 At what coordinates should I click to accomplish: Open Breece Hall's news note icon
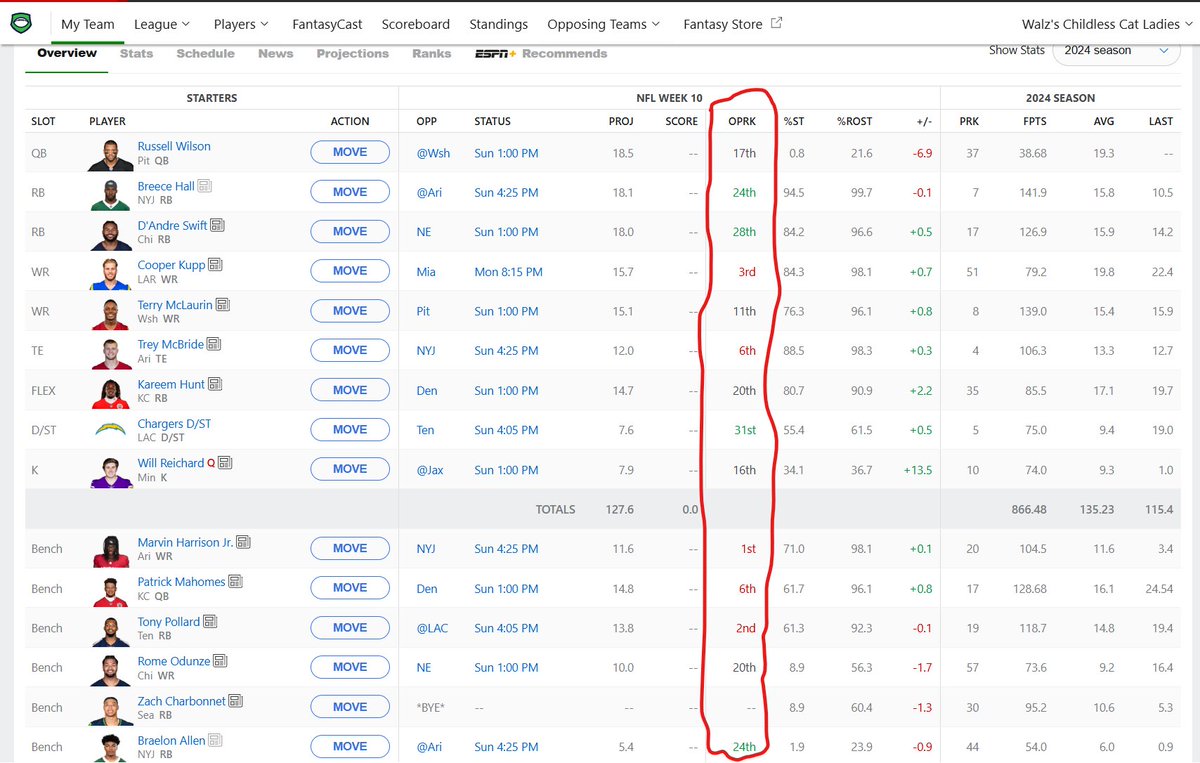[x=204, y=186]
